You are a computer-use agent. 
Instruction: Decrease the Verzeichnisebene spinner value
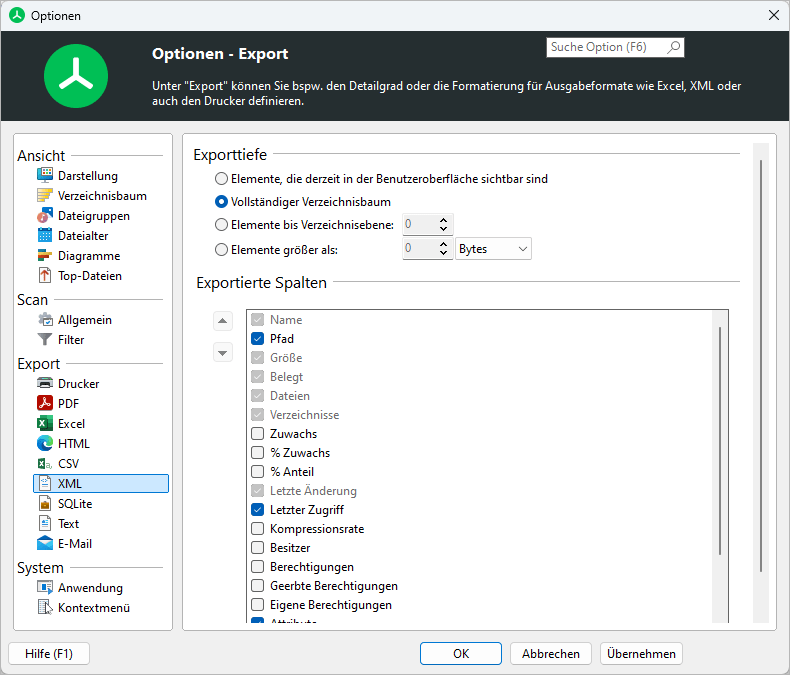443,229
